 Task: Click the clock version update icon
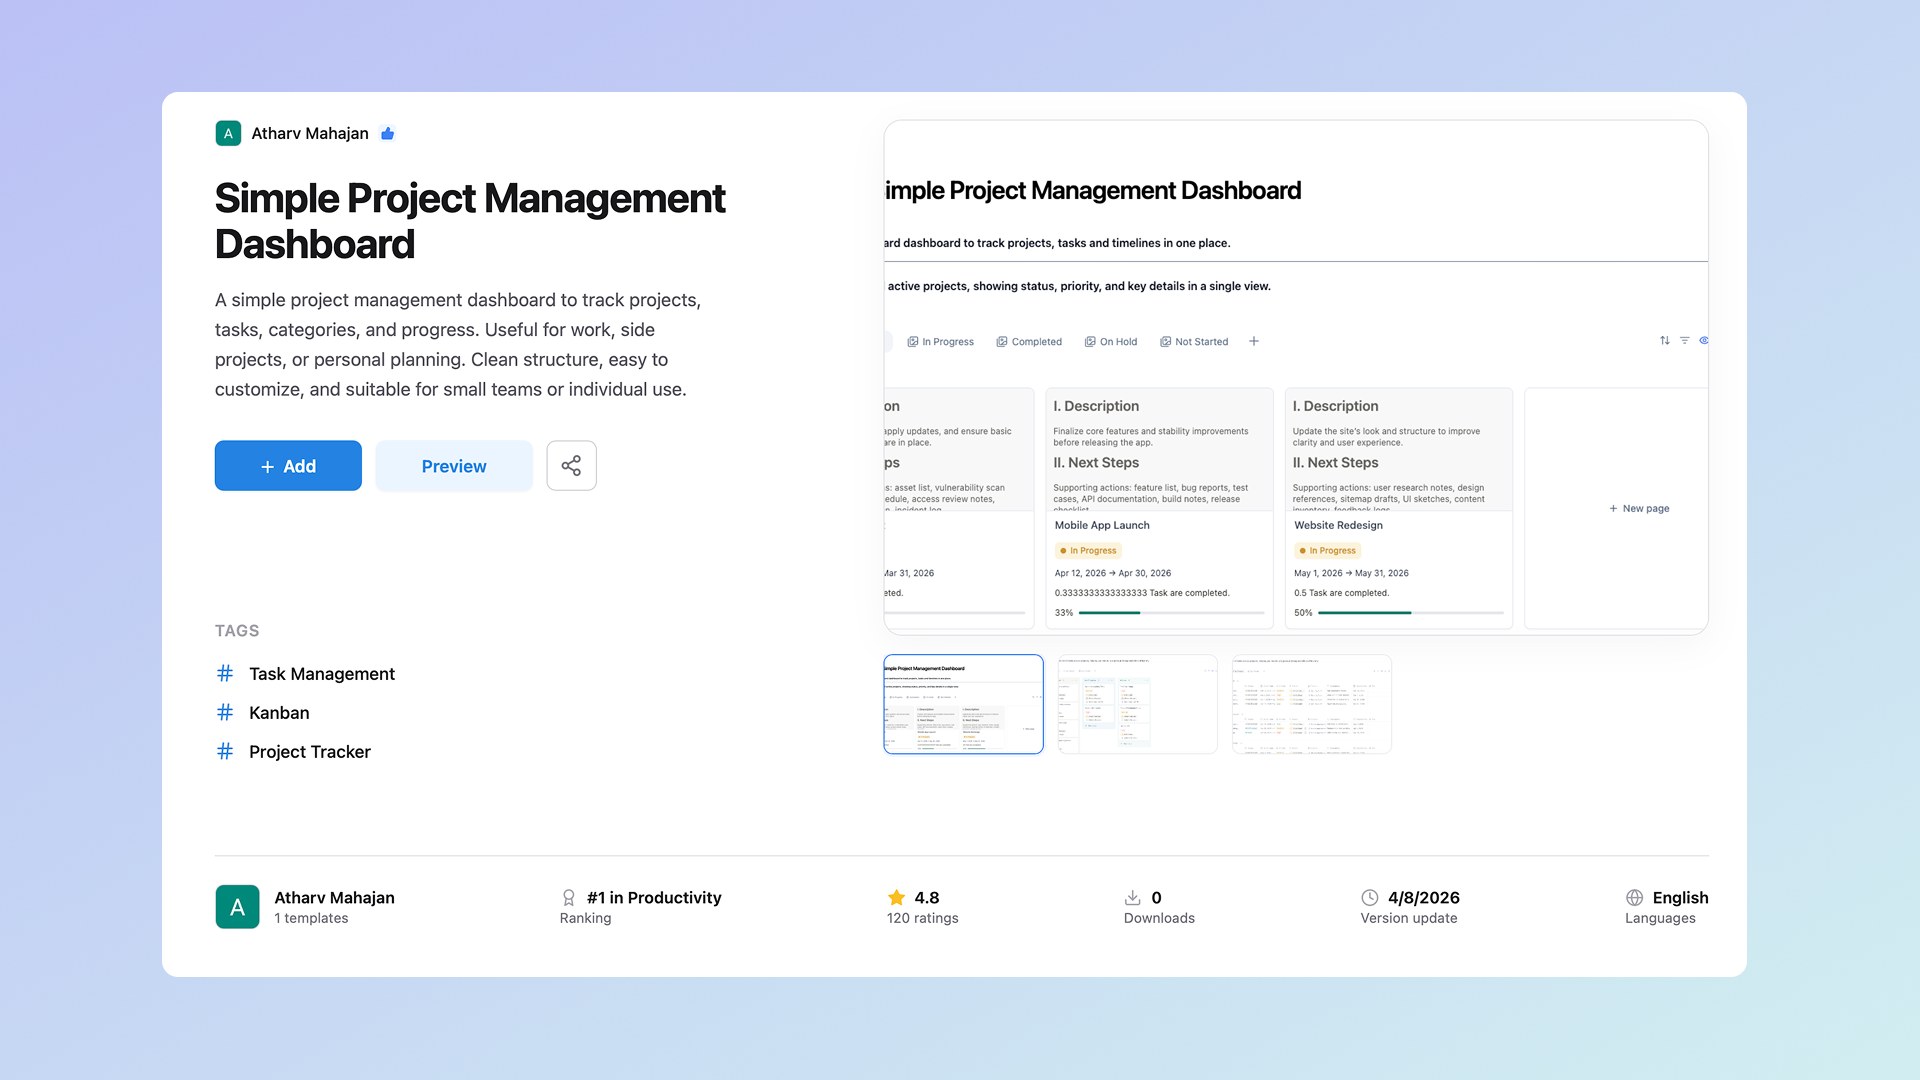click(1369, 898)
